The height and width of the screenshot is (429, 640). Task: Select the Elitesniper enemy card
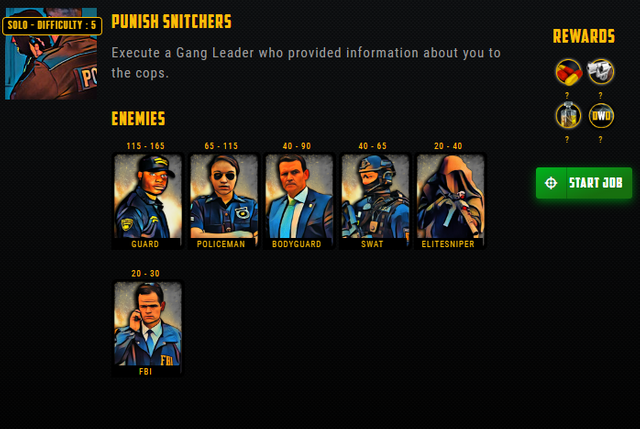pos(450,201)
